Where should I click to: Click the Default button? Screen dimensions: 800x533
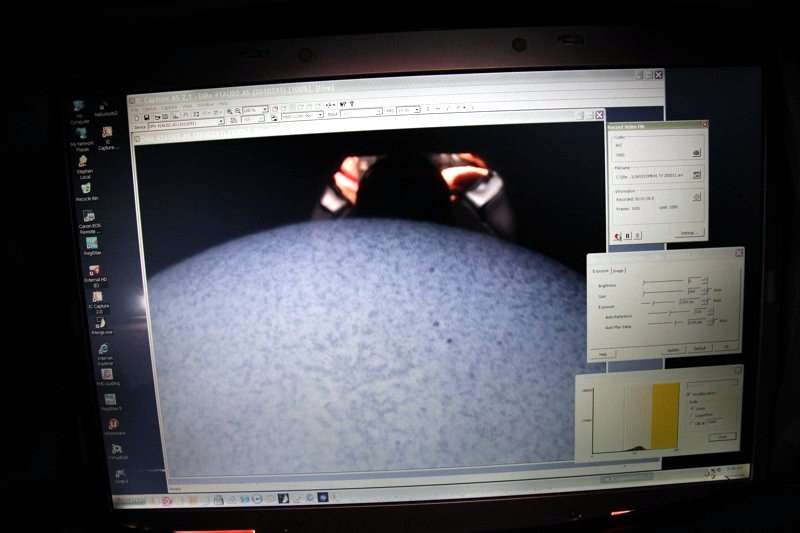[699, 348]
